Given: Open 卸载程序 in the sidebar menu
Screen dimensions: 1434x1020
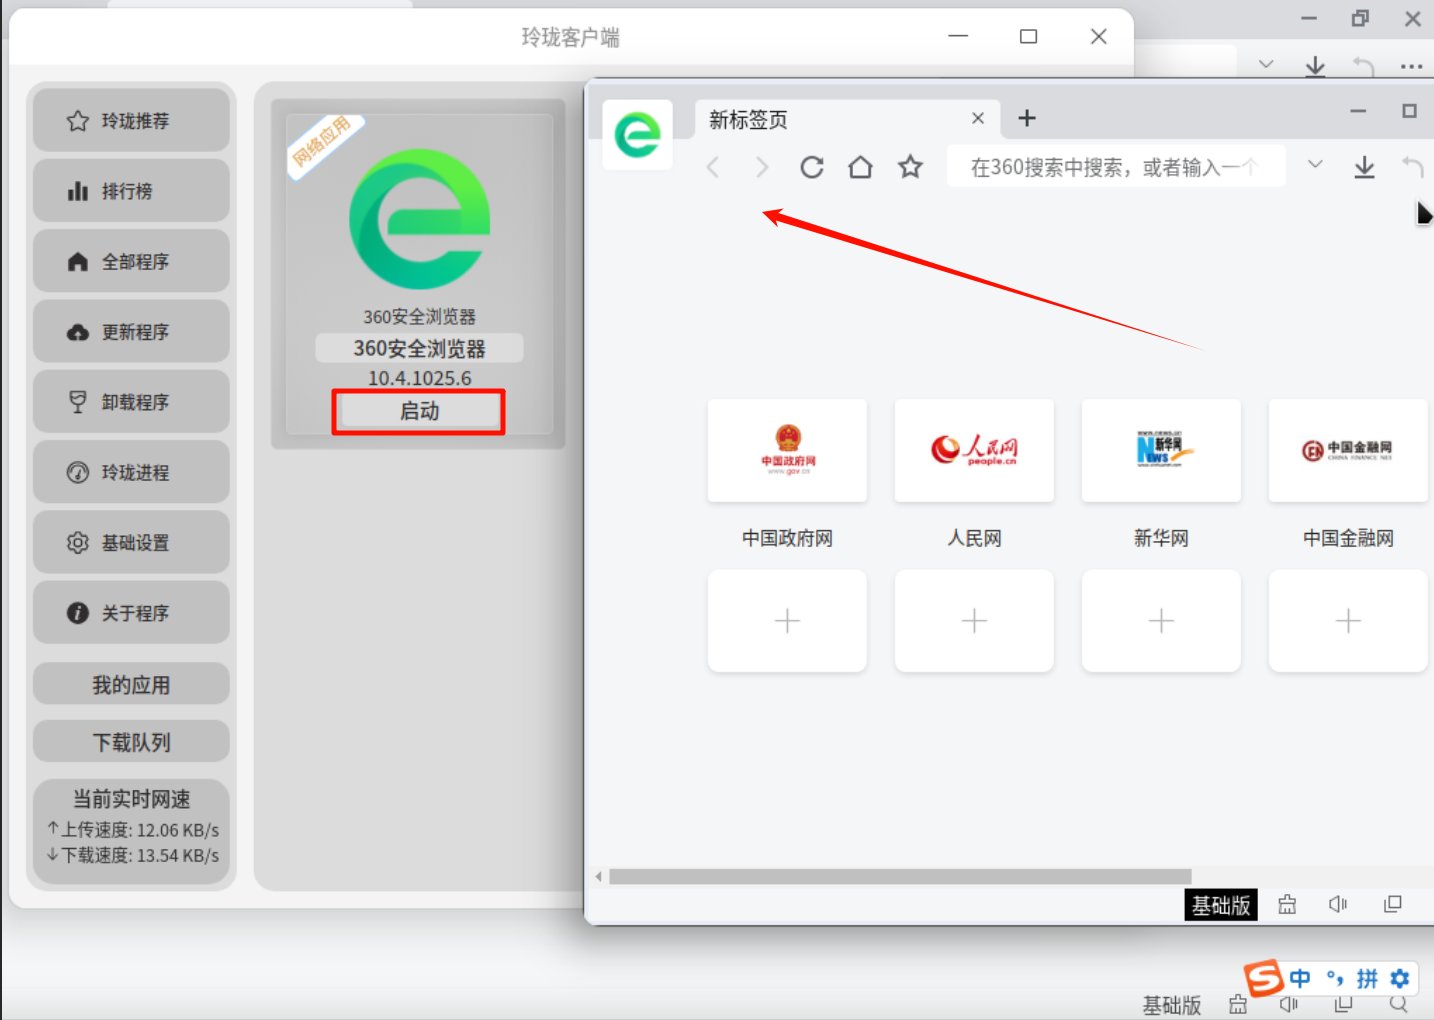Looking at the screenshot, I should (x=131, y=401).
